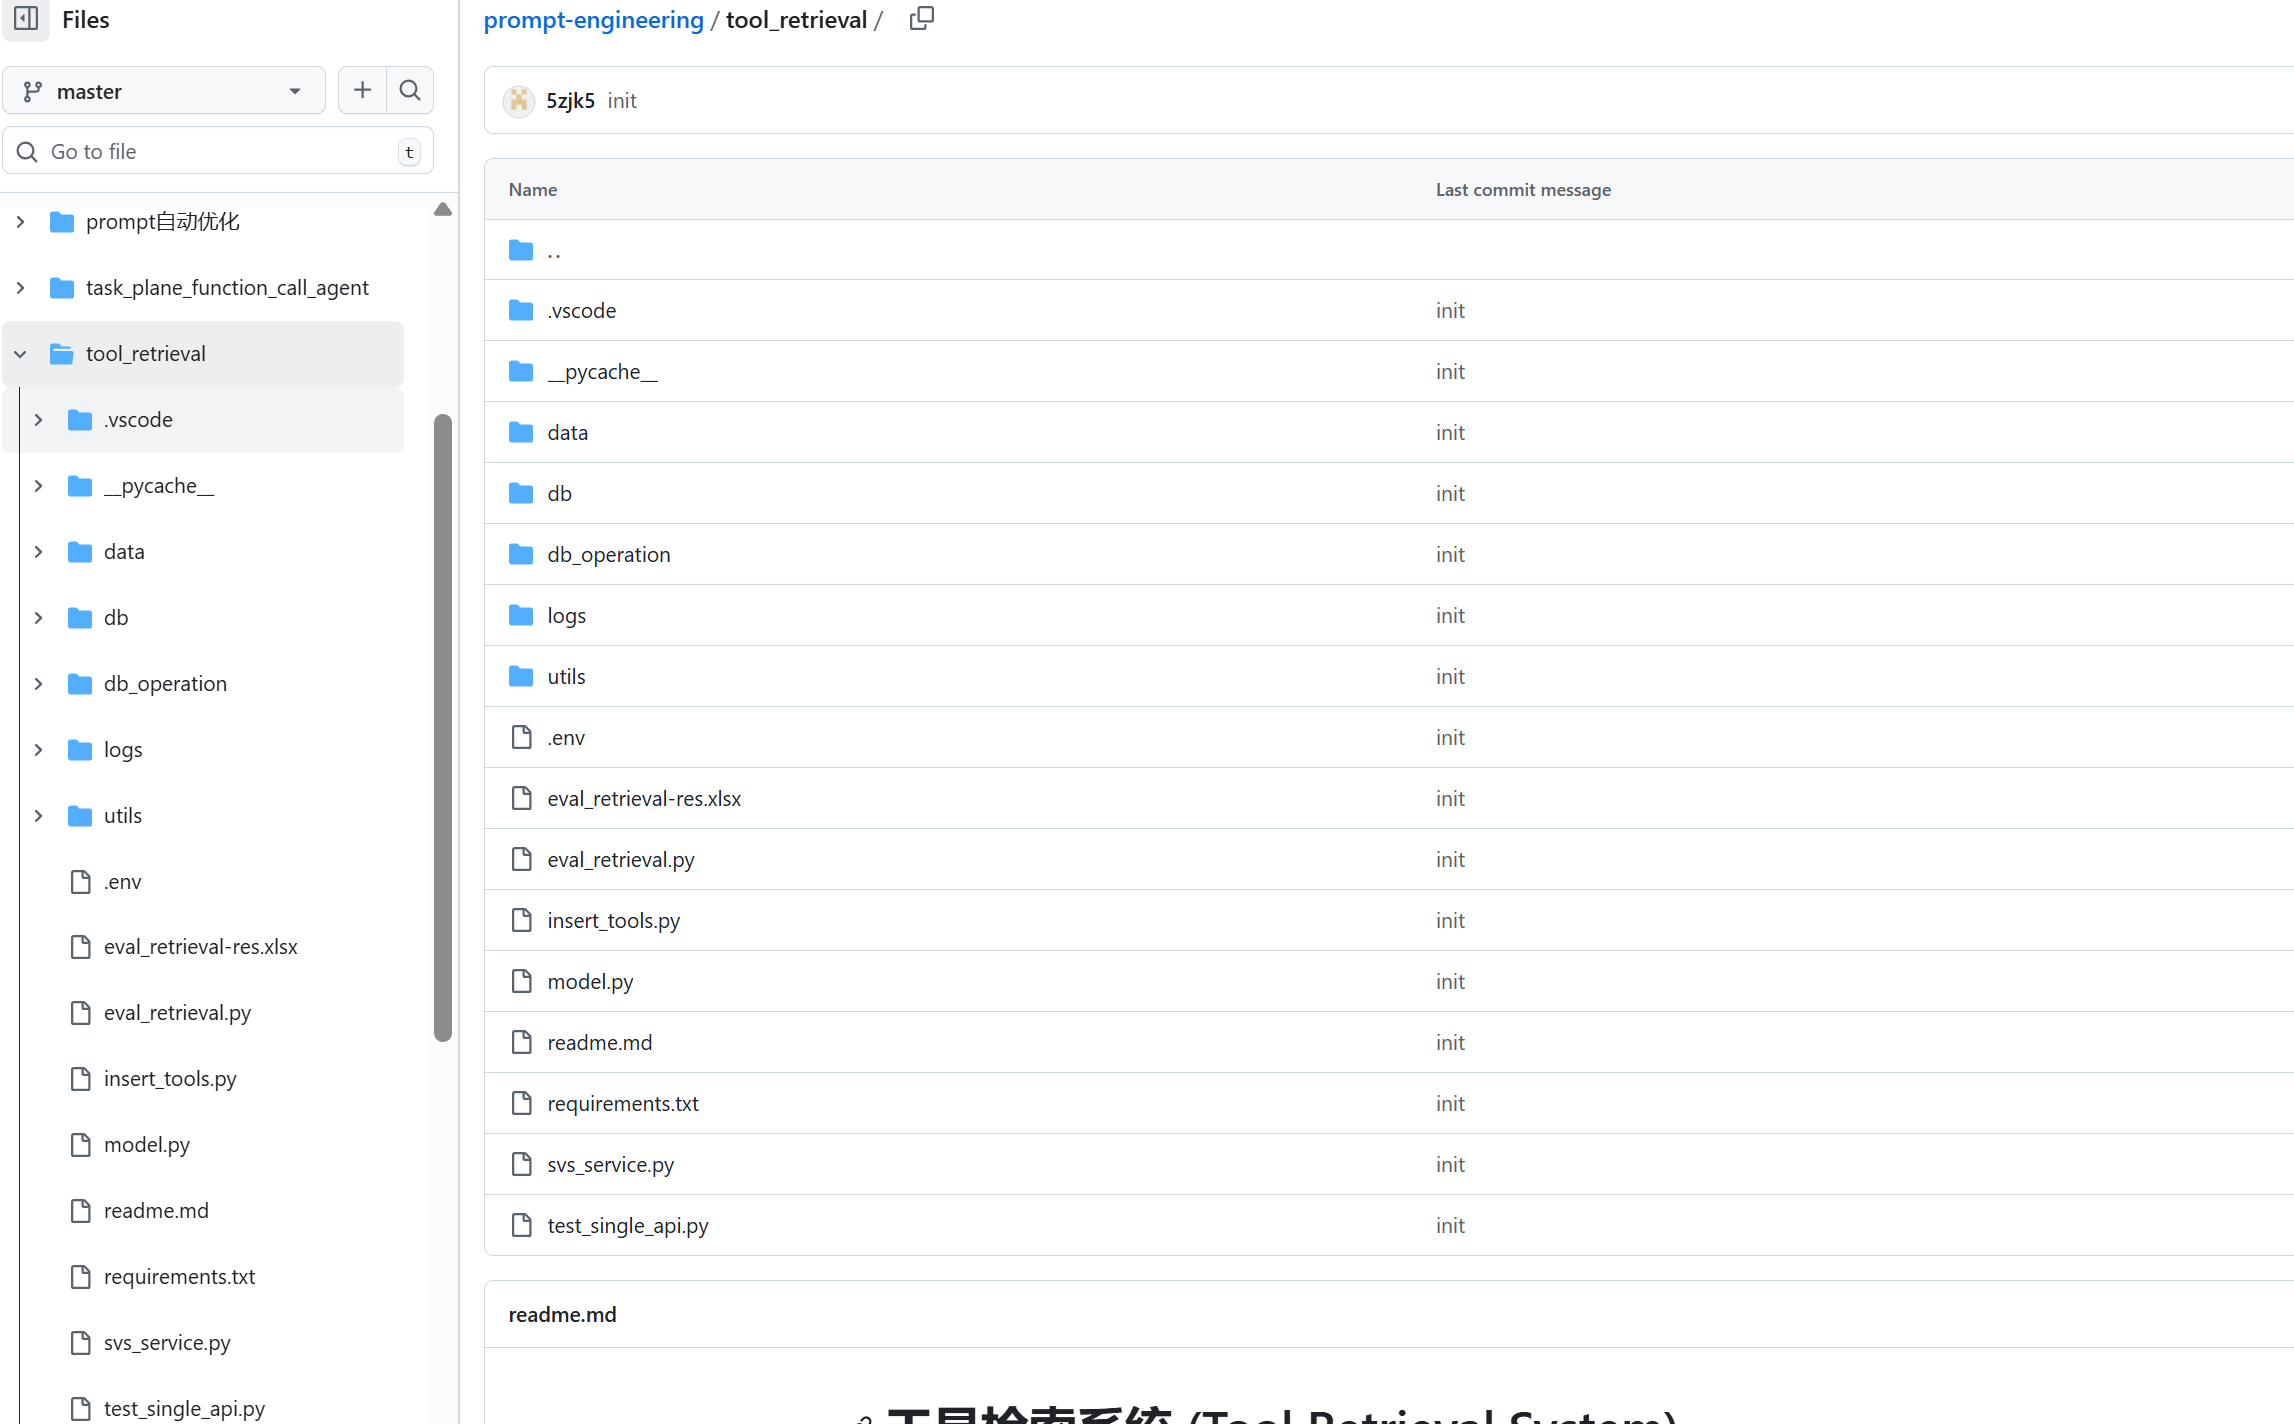This screenshot has width=2294, height=1424.
Task: Click the file icon beside eval_retrieval-res.xlsx in the list
Action: click(x=521, y=798)
